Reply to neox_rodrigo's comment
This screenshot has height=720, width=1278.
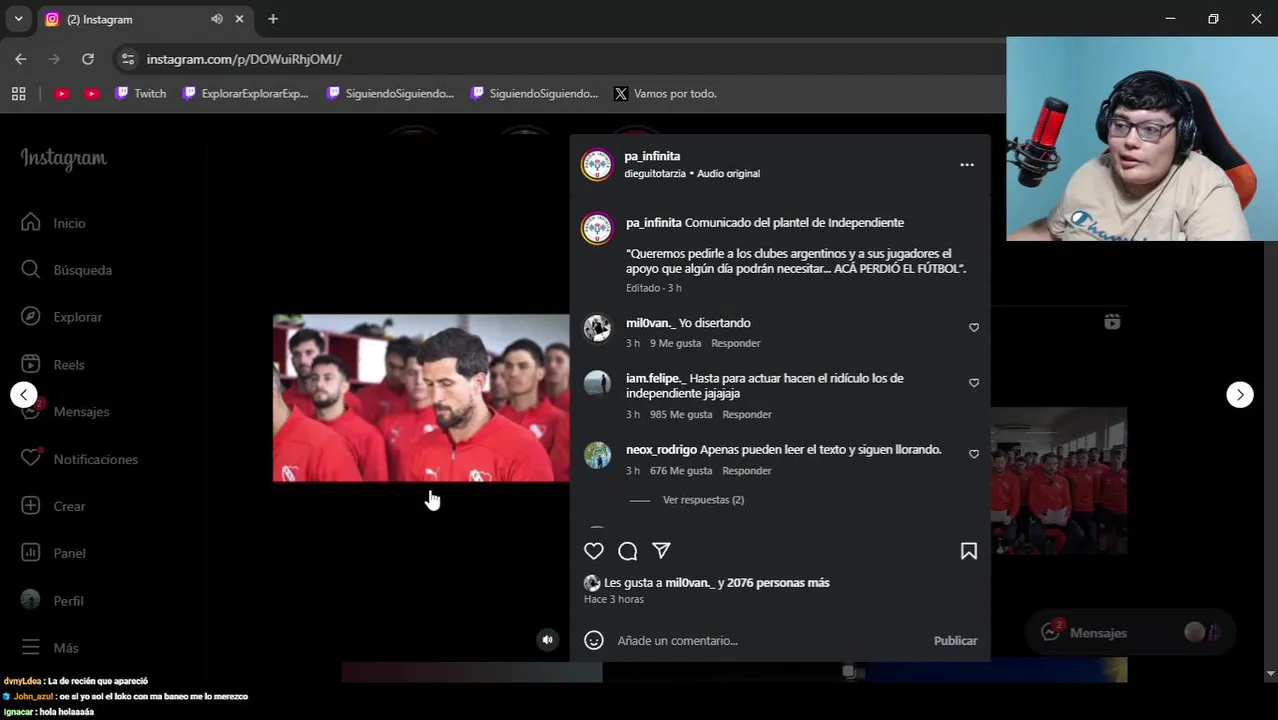coord(747,470)
